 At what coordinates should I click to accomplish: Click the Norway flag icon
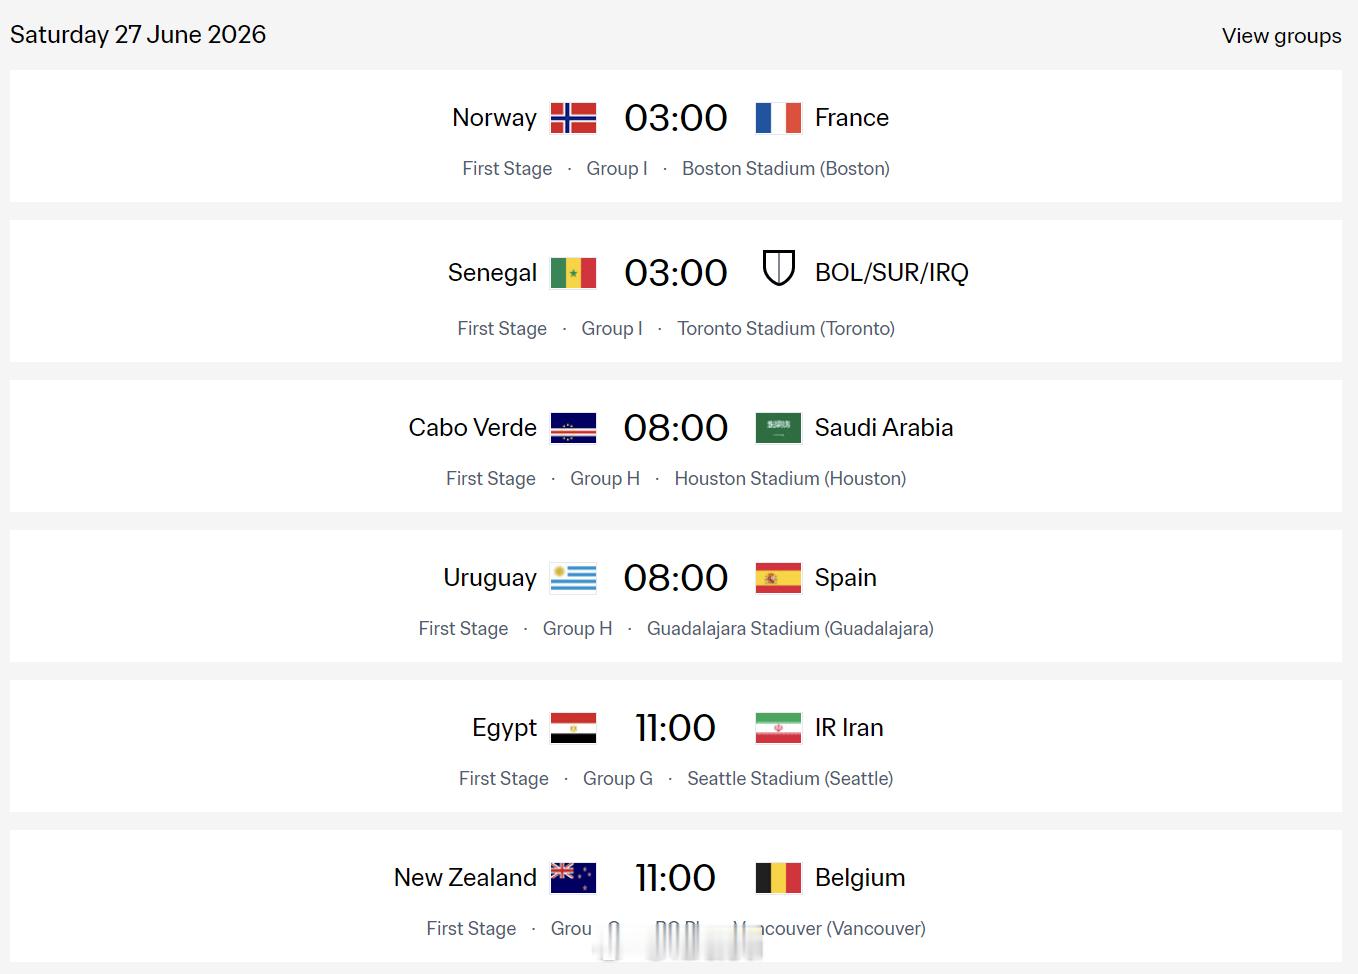573,118
